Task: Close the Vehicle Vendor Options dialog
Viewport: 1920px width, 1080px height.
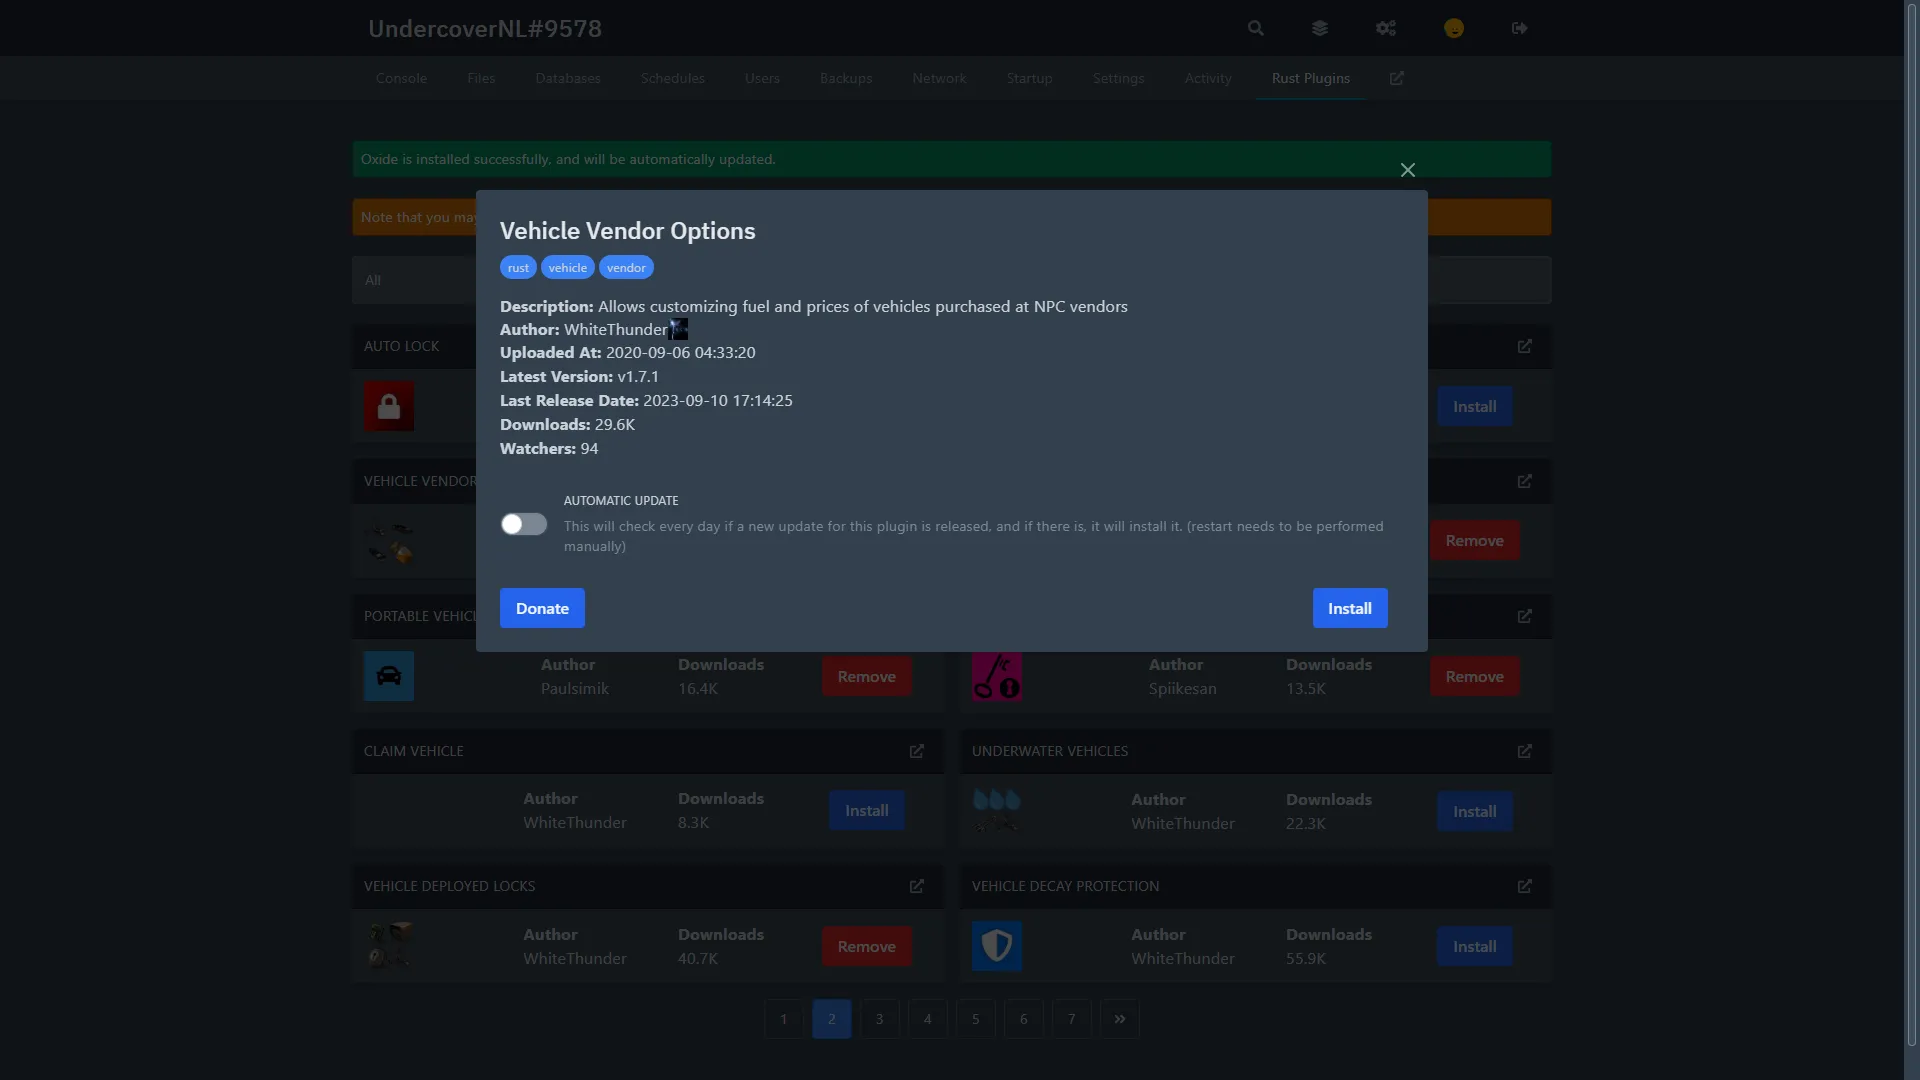Action: point(1408,170)
